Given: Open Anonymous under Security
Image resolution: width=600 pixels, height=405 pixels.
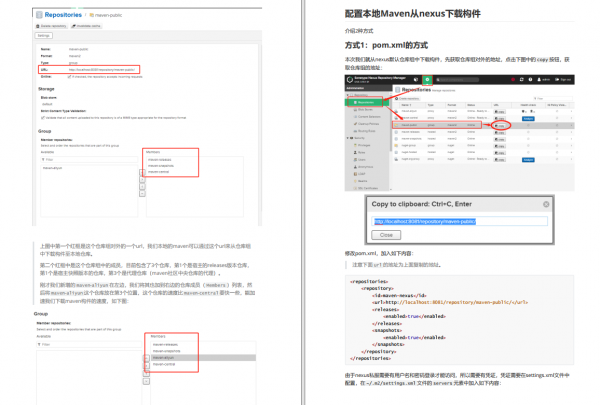Looking at the screenshot, I should [364, 167].
